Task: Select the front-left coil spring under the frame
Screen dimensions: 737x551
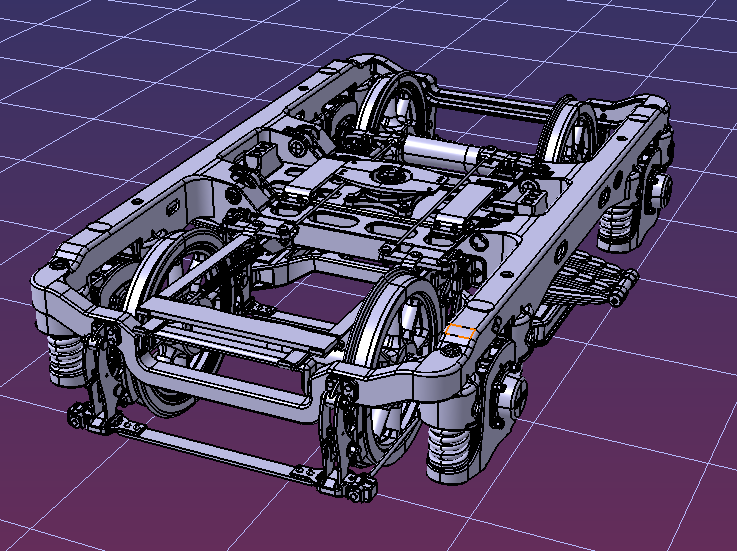Action: pyautogui.click(x=67, y=356)
